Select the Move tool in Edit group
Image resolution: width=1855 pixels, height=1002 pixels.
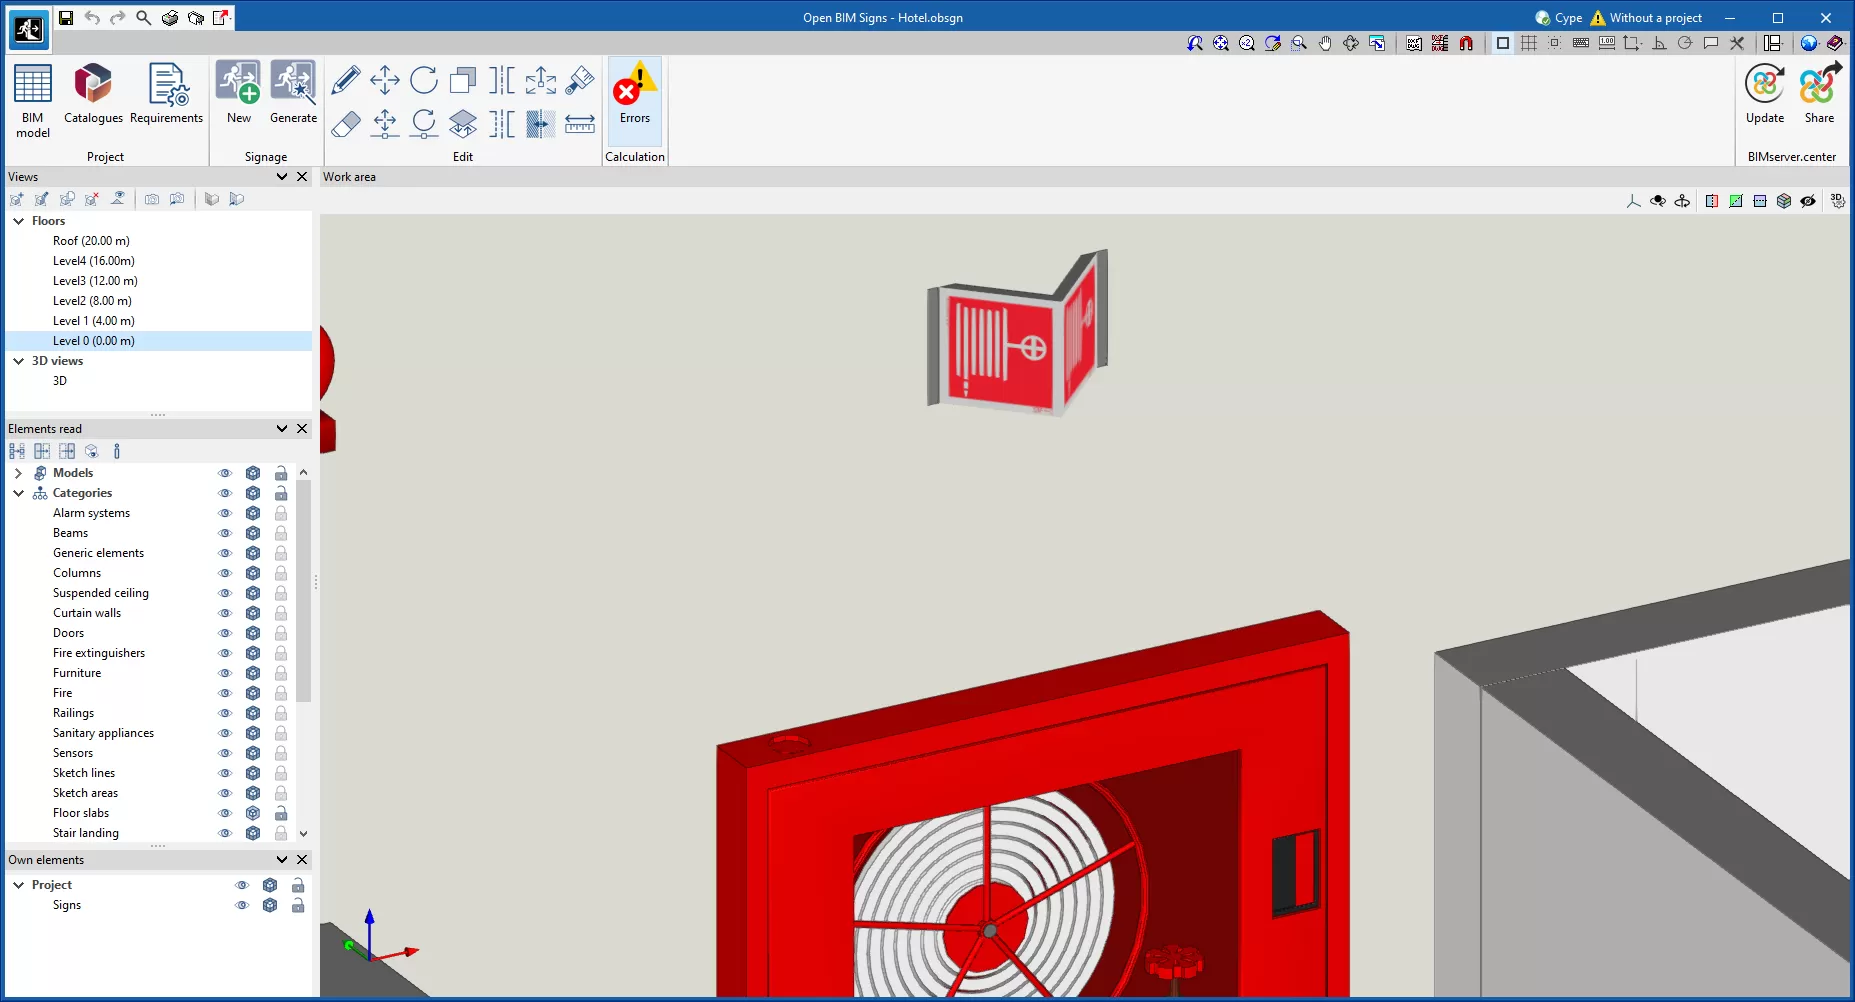coord(385,80)
